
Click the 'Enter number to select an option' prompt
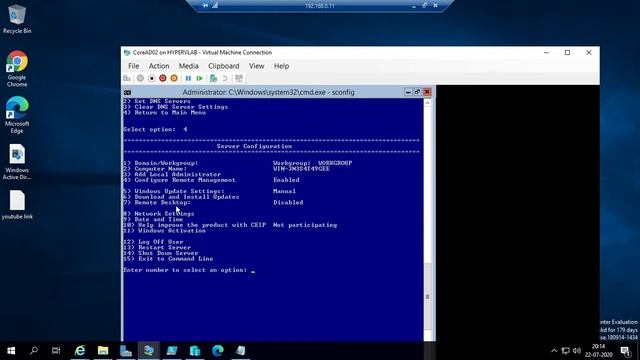point(185,270)
